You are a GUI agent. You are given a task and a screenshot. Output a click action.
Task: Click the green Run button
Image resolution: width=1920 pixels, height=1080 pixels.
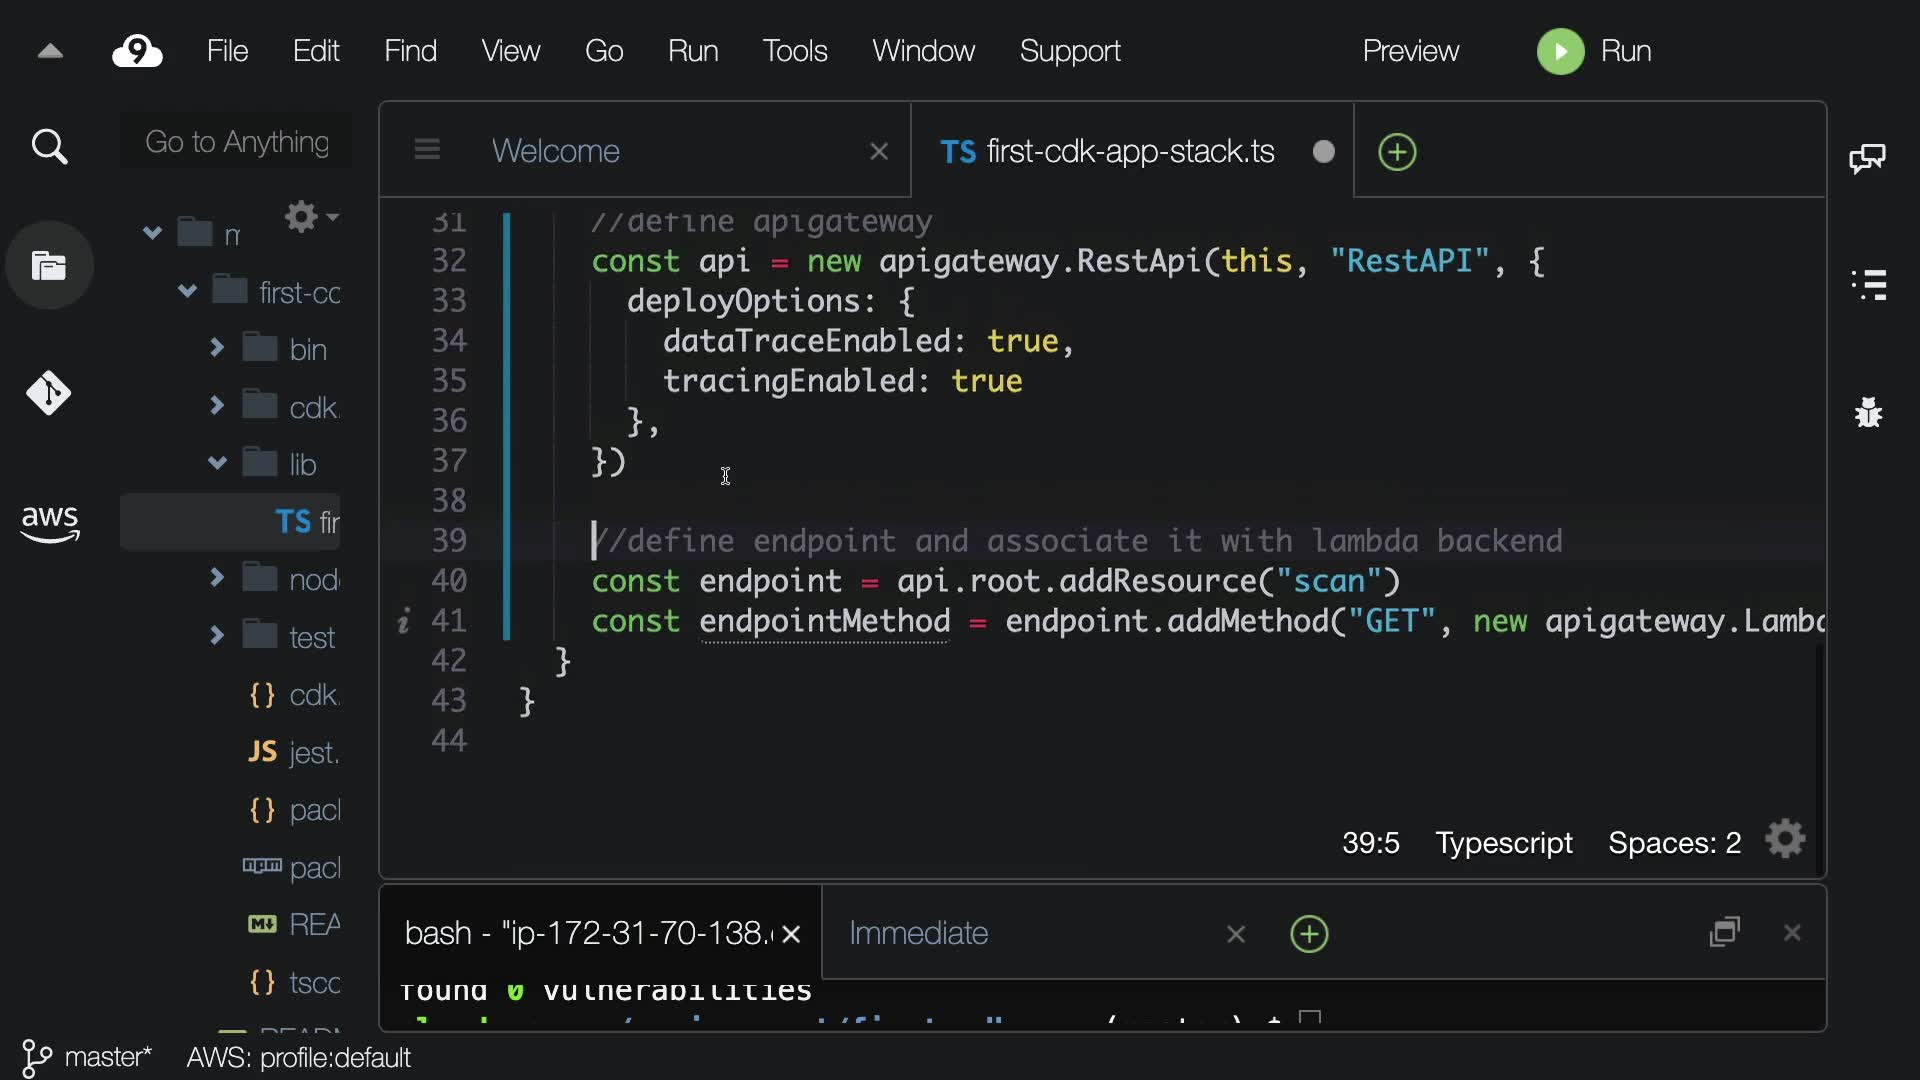pos(1561,51)
